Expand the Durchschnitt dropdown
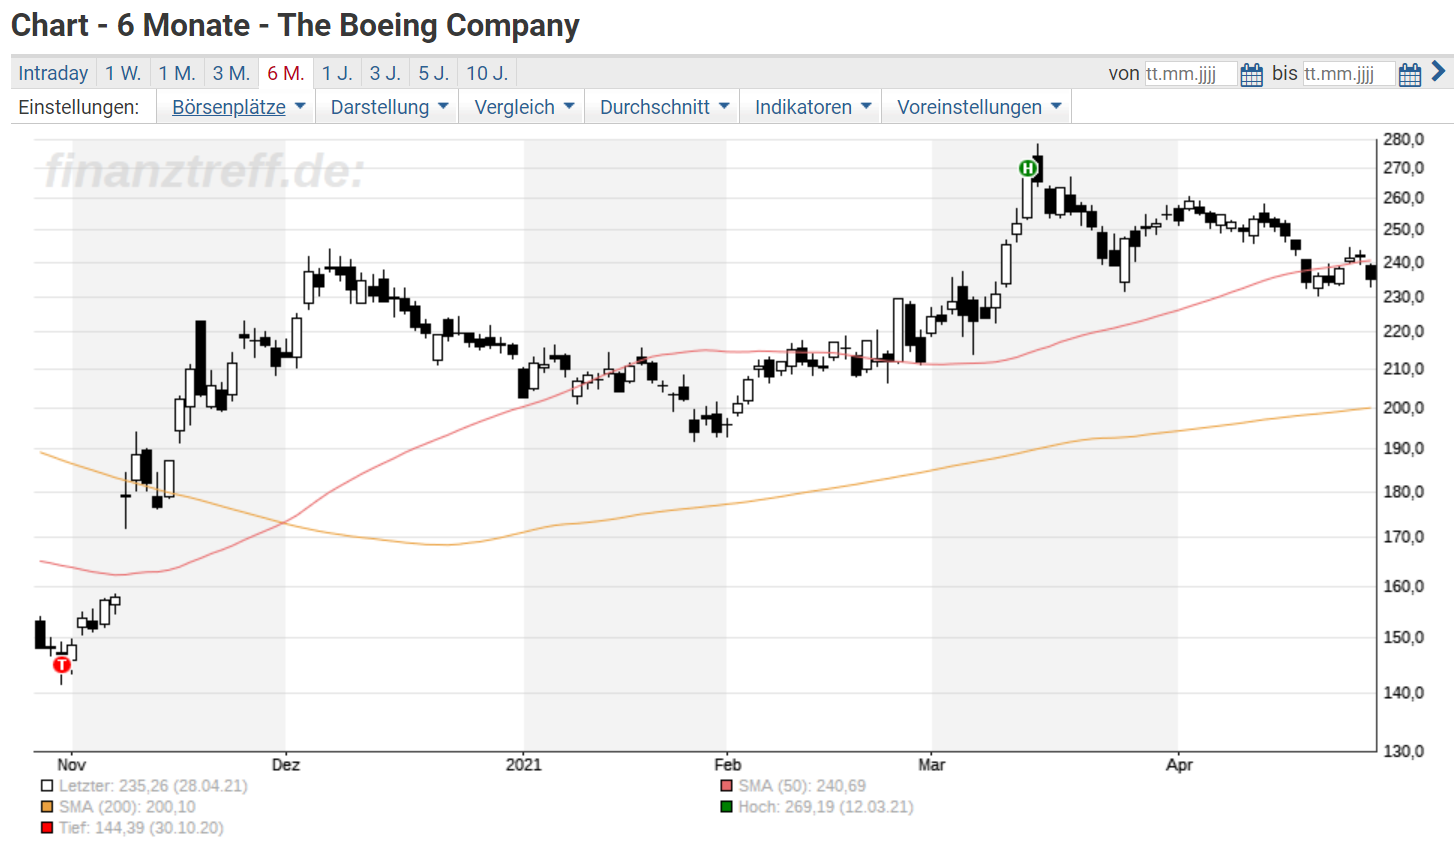Image resolution: width=1454 pixels, height=846 pixels. (664, 107)
